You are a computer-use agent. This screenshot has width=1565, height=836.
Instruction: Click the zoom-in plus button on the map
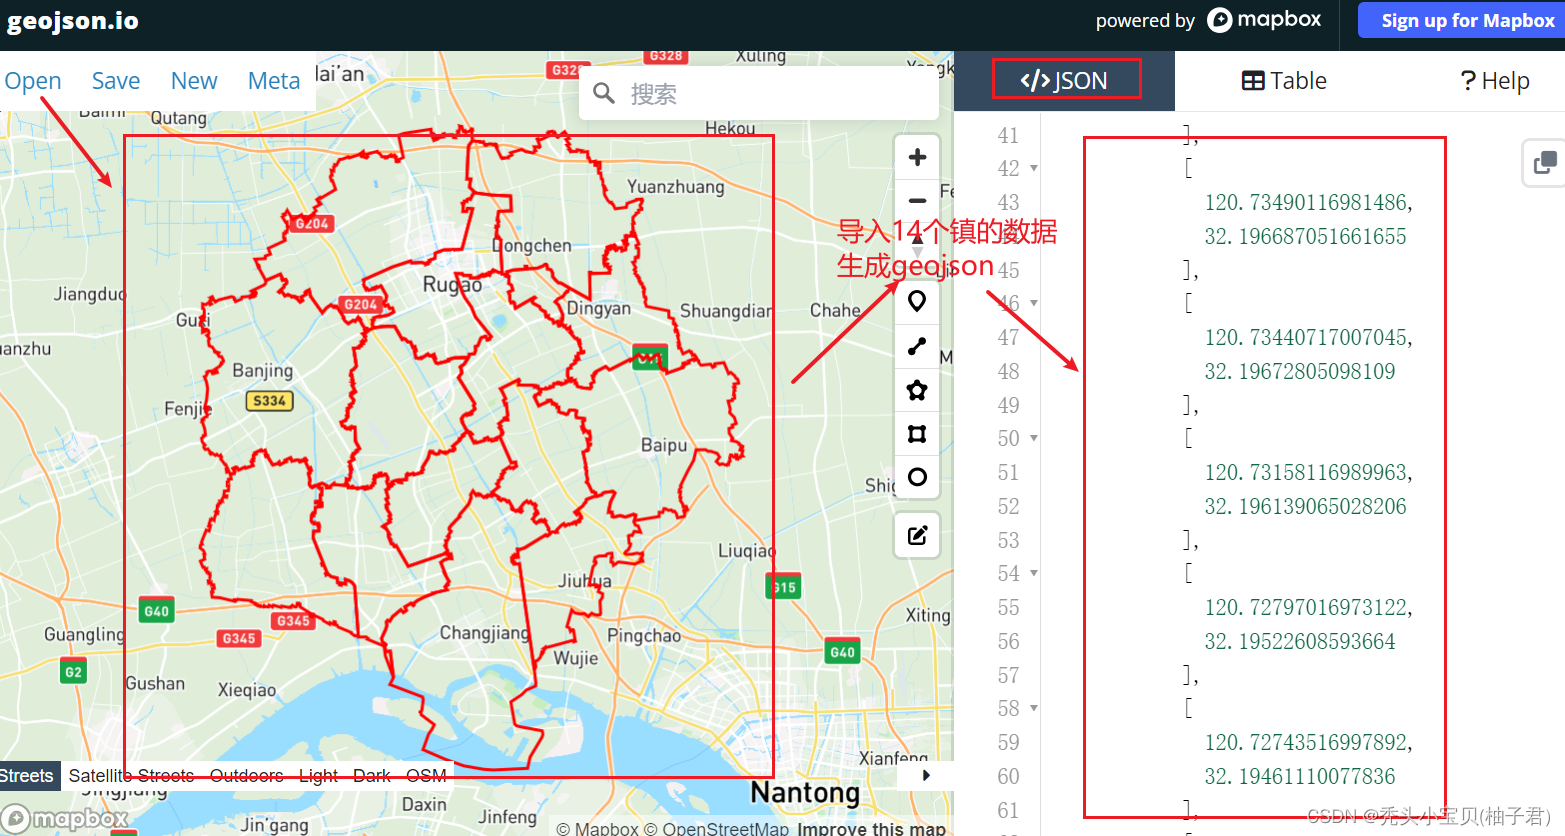pos(917,156)
